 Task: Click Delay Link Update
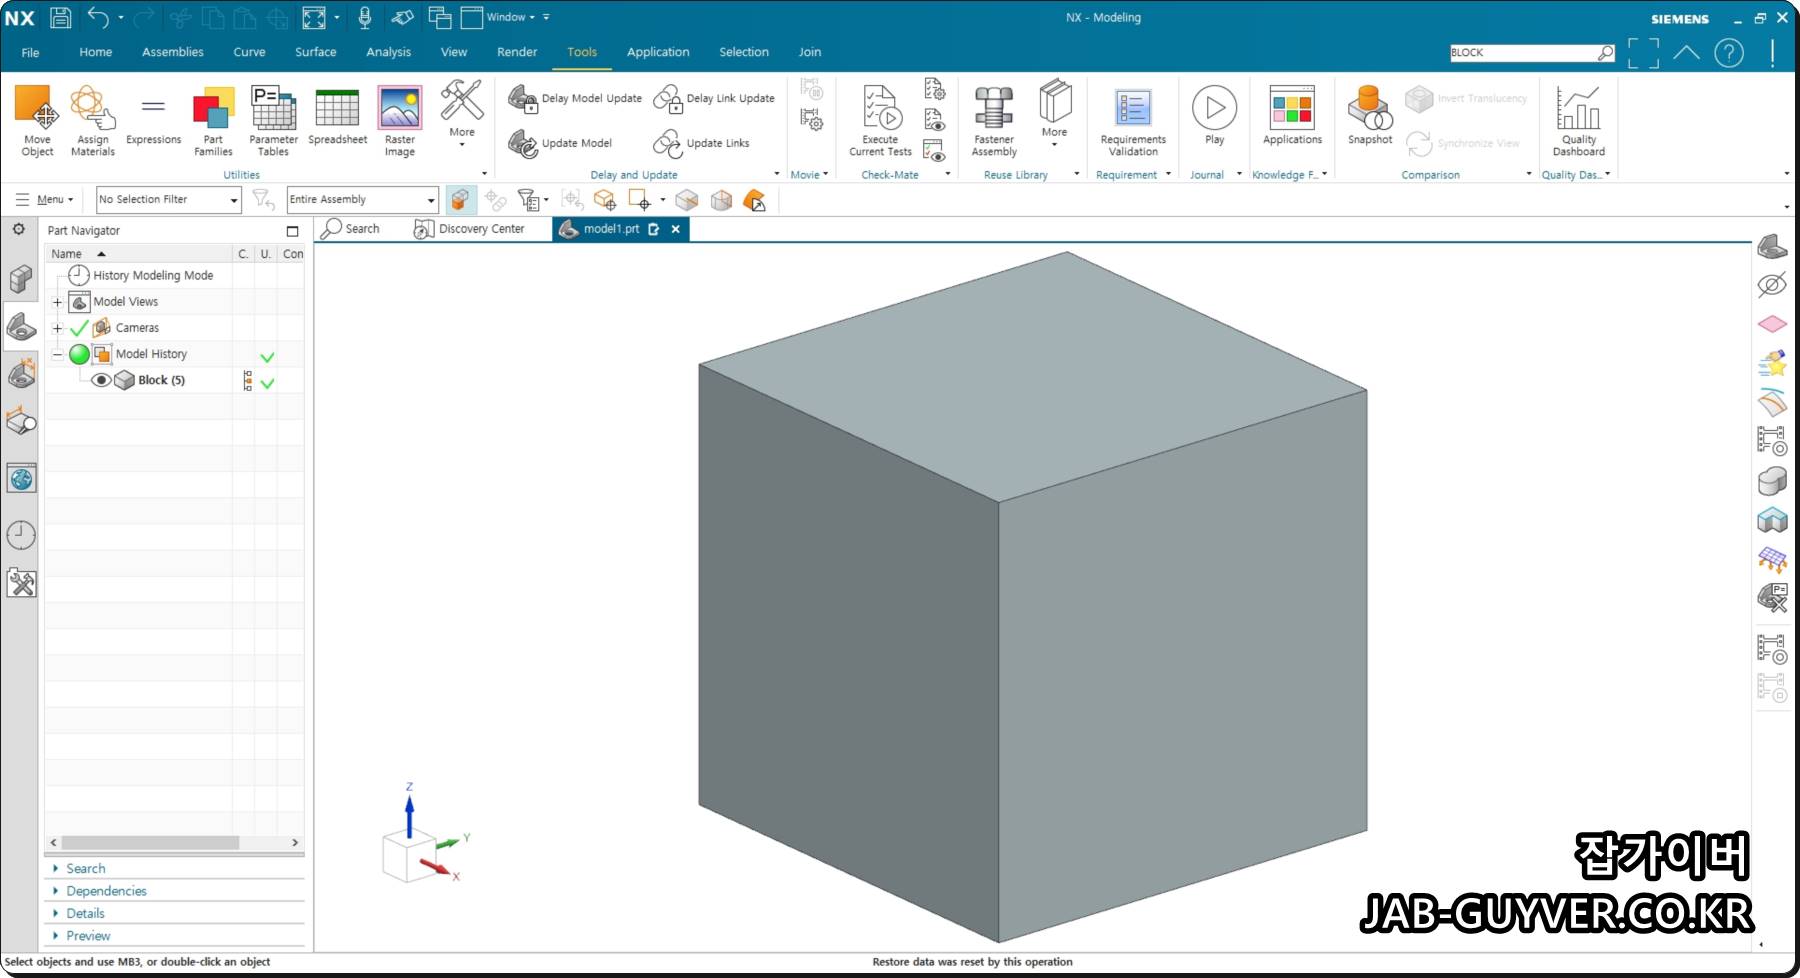(x=714, y=98)
